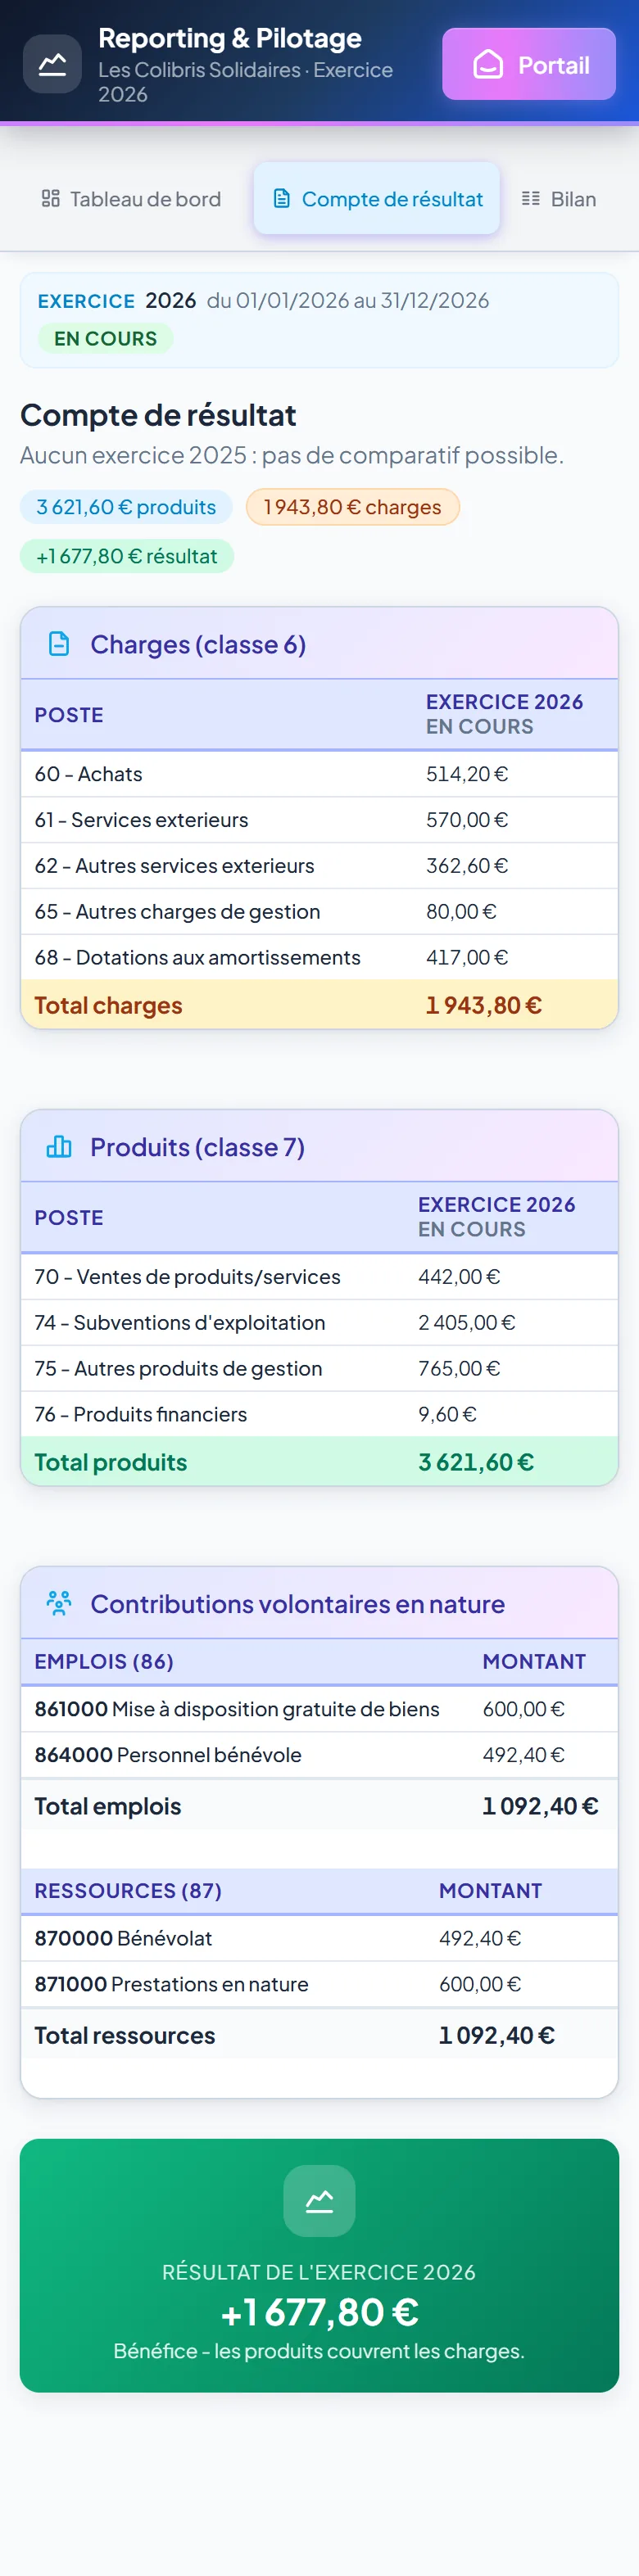
Task: Click the Total emplois 1 092,40 € value
Action: pos(540,1806)
